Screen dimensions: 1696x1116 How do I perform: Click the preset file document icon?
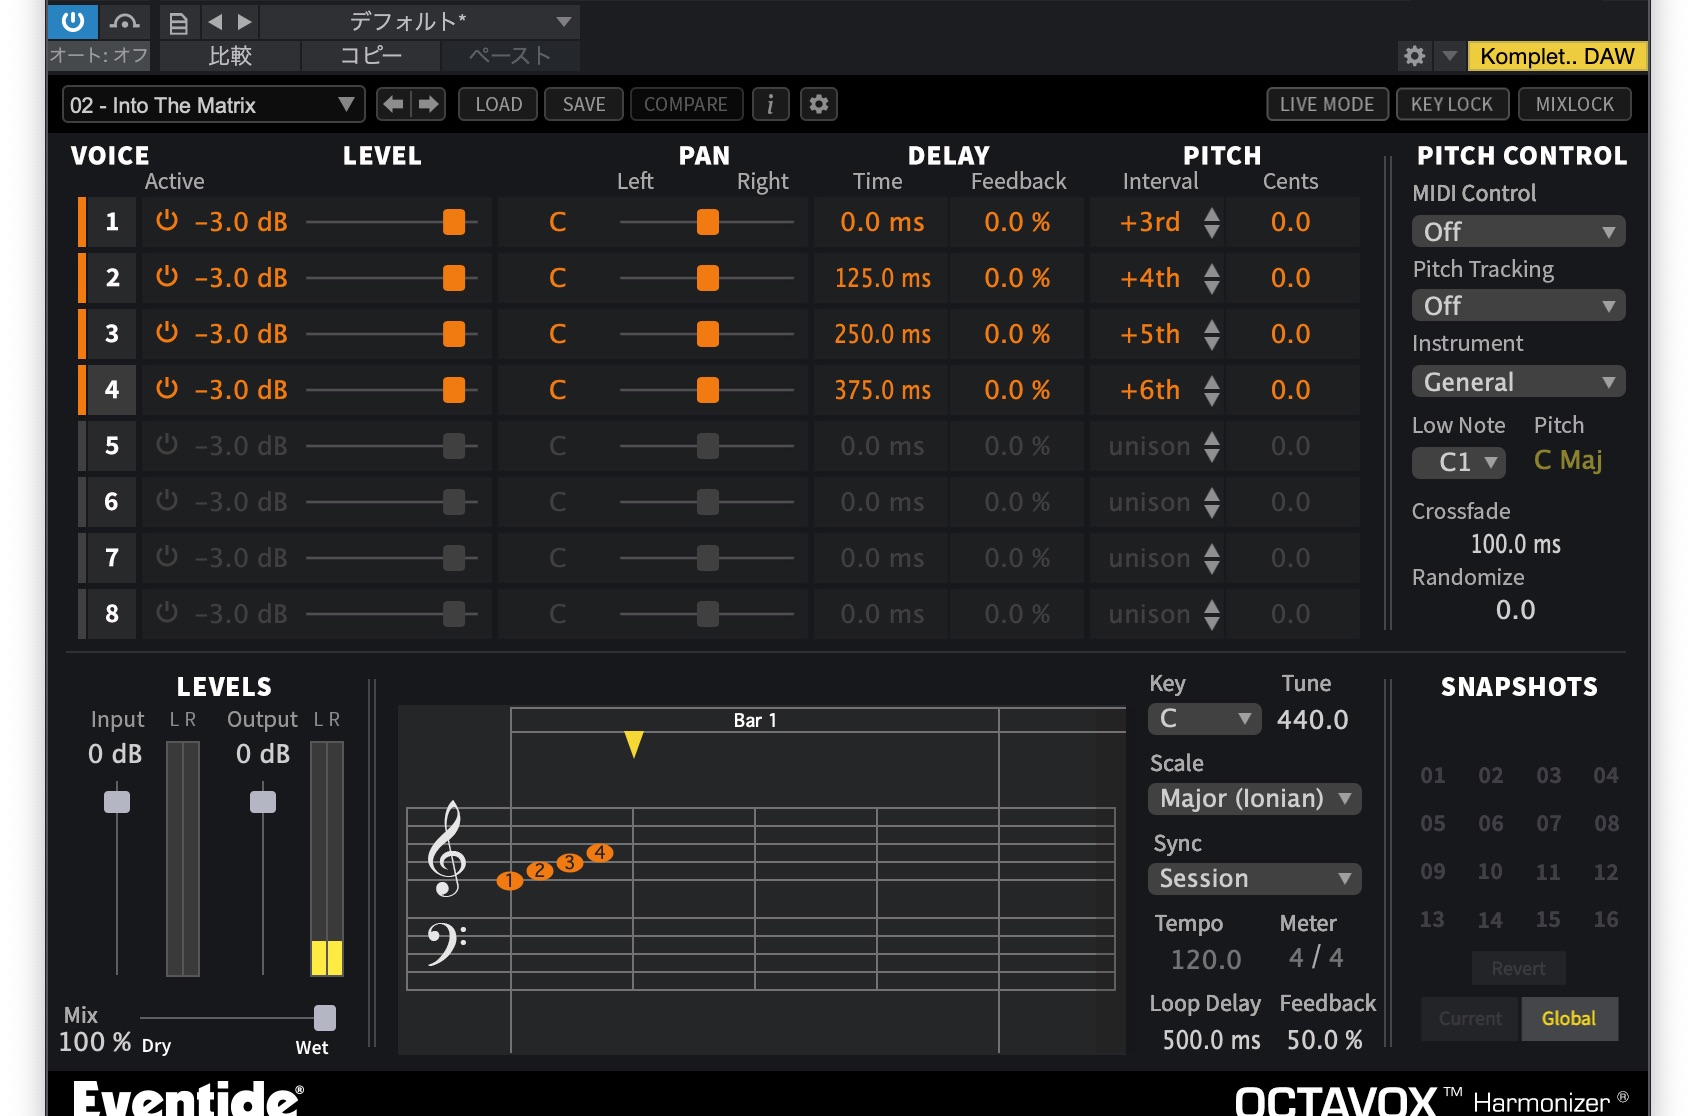click(178, 22)
